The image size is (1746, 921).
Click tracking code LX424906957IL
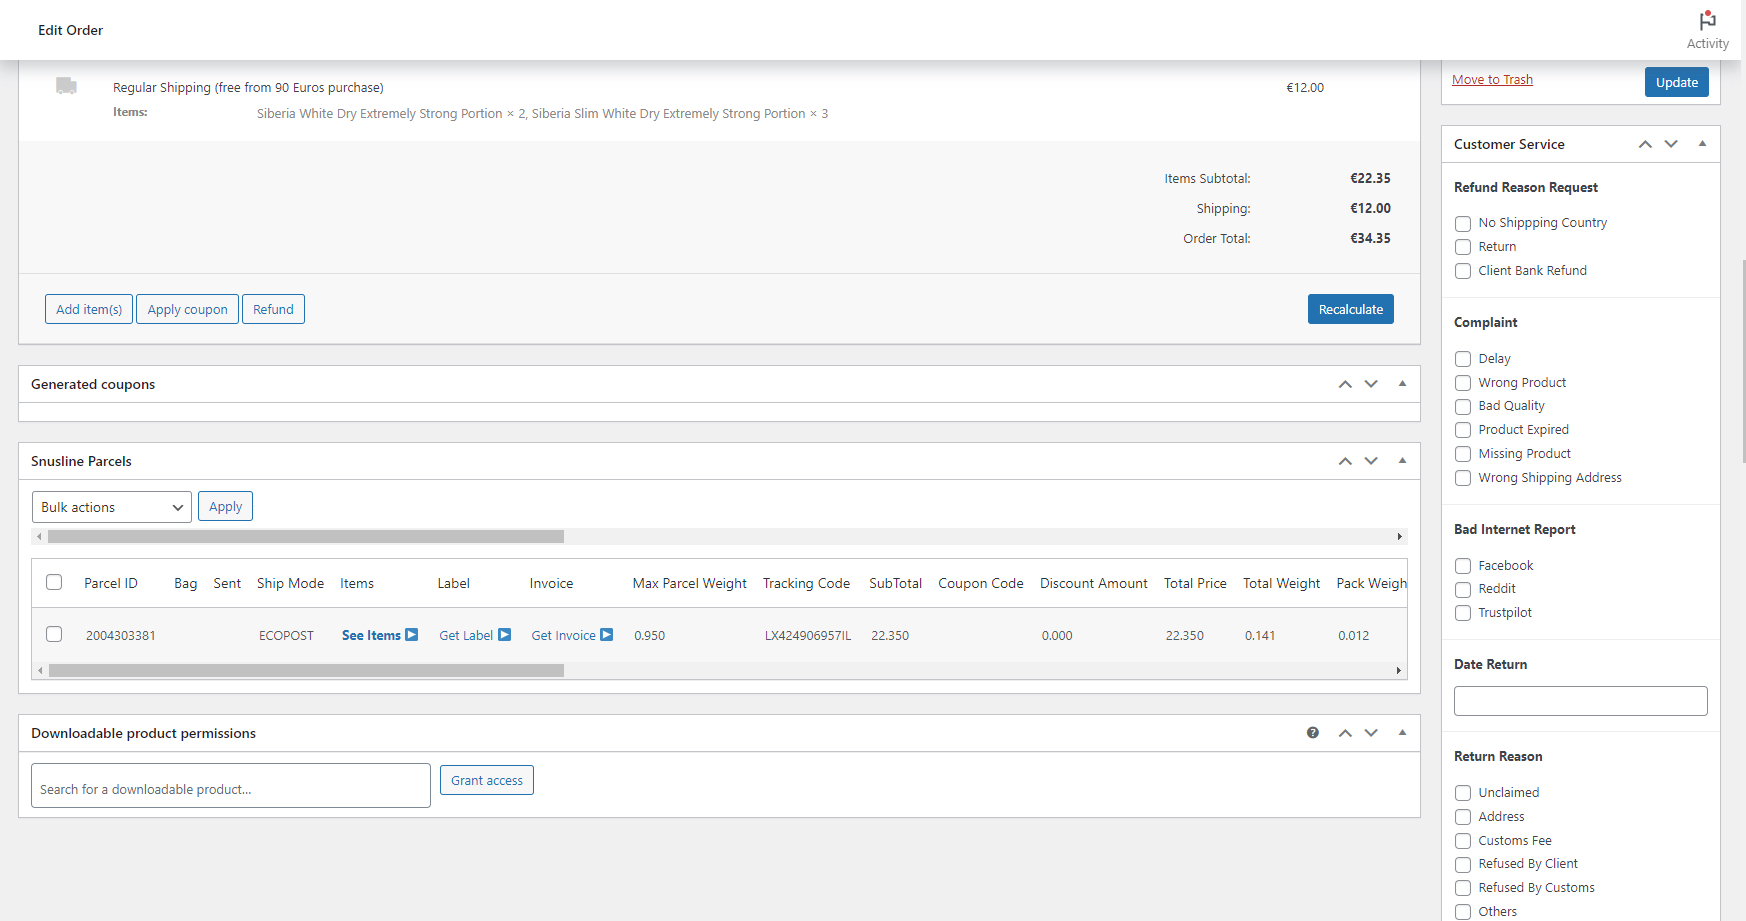click(808, 635)
